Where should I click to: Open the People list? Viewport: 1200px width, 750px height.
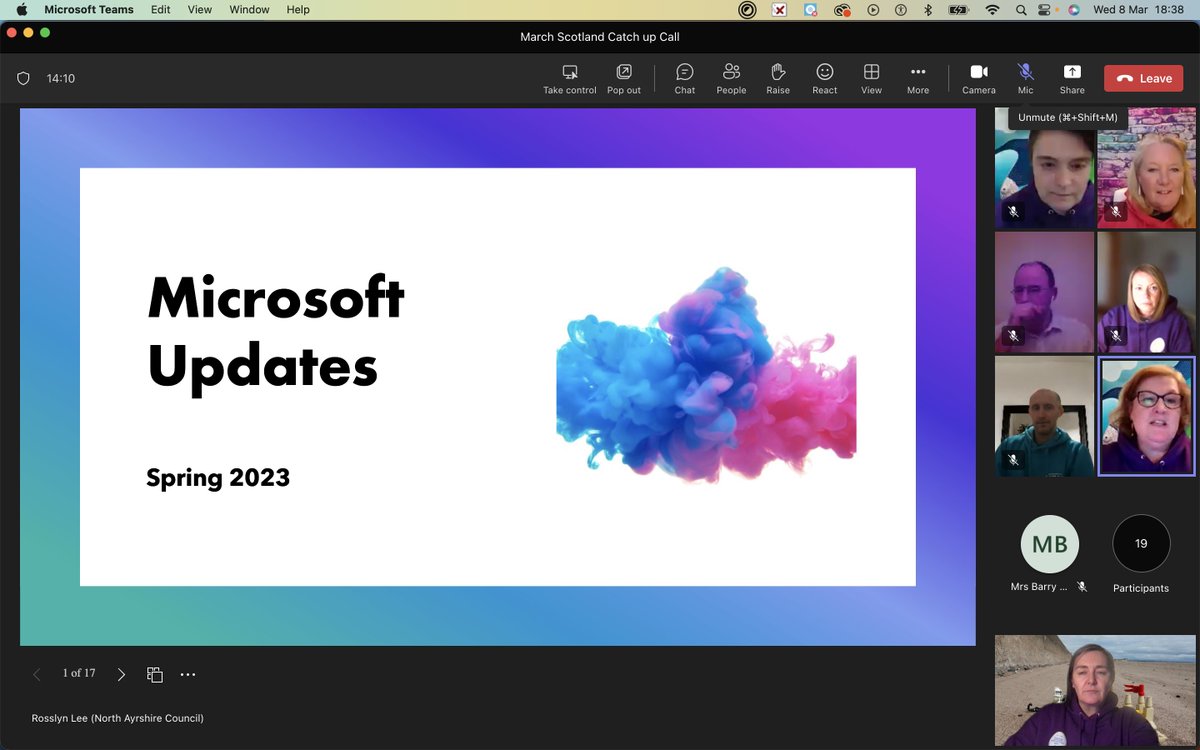point(731,78)
